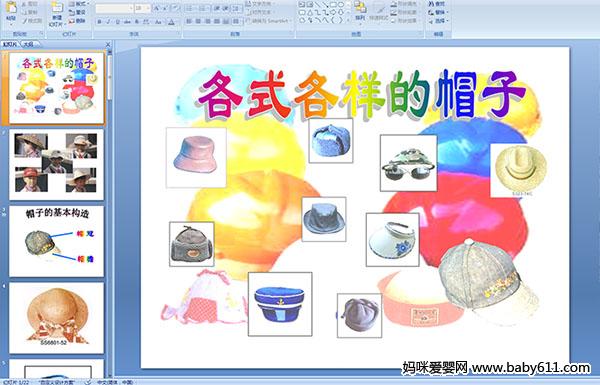Click the Find binoculars icon
Viewport: 600px width, 385px height.
437,4
